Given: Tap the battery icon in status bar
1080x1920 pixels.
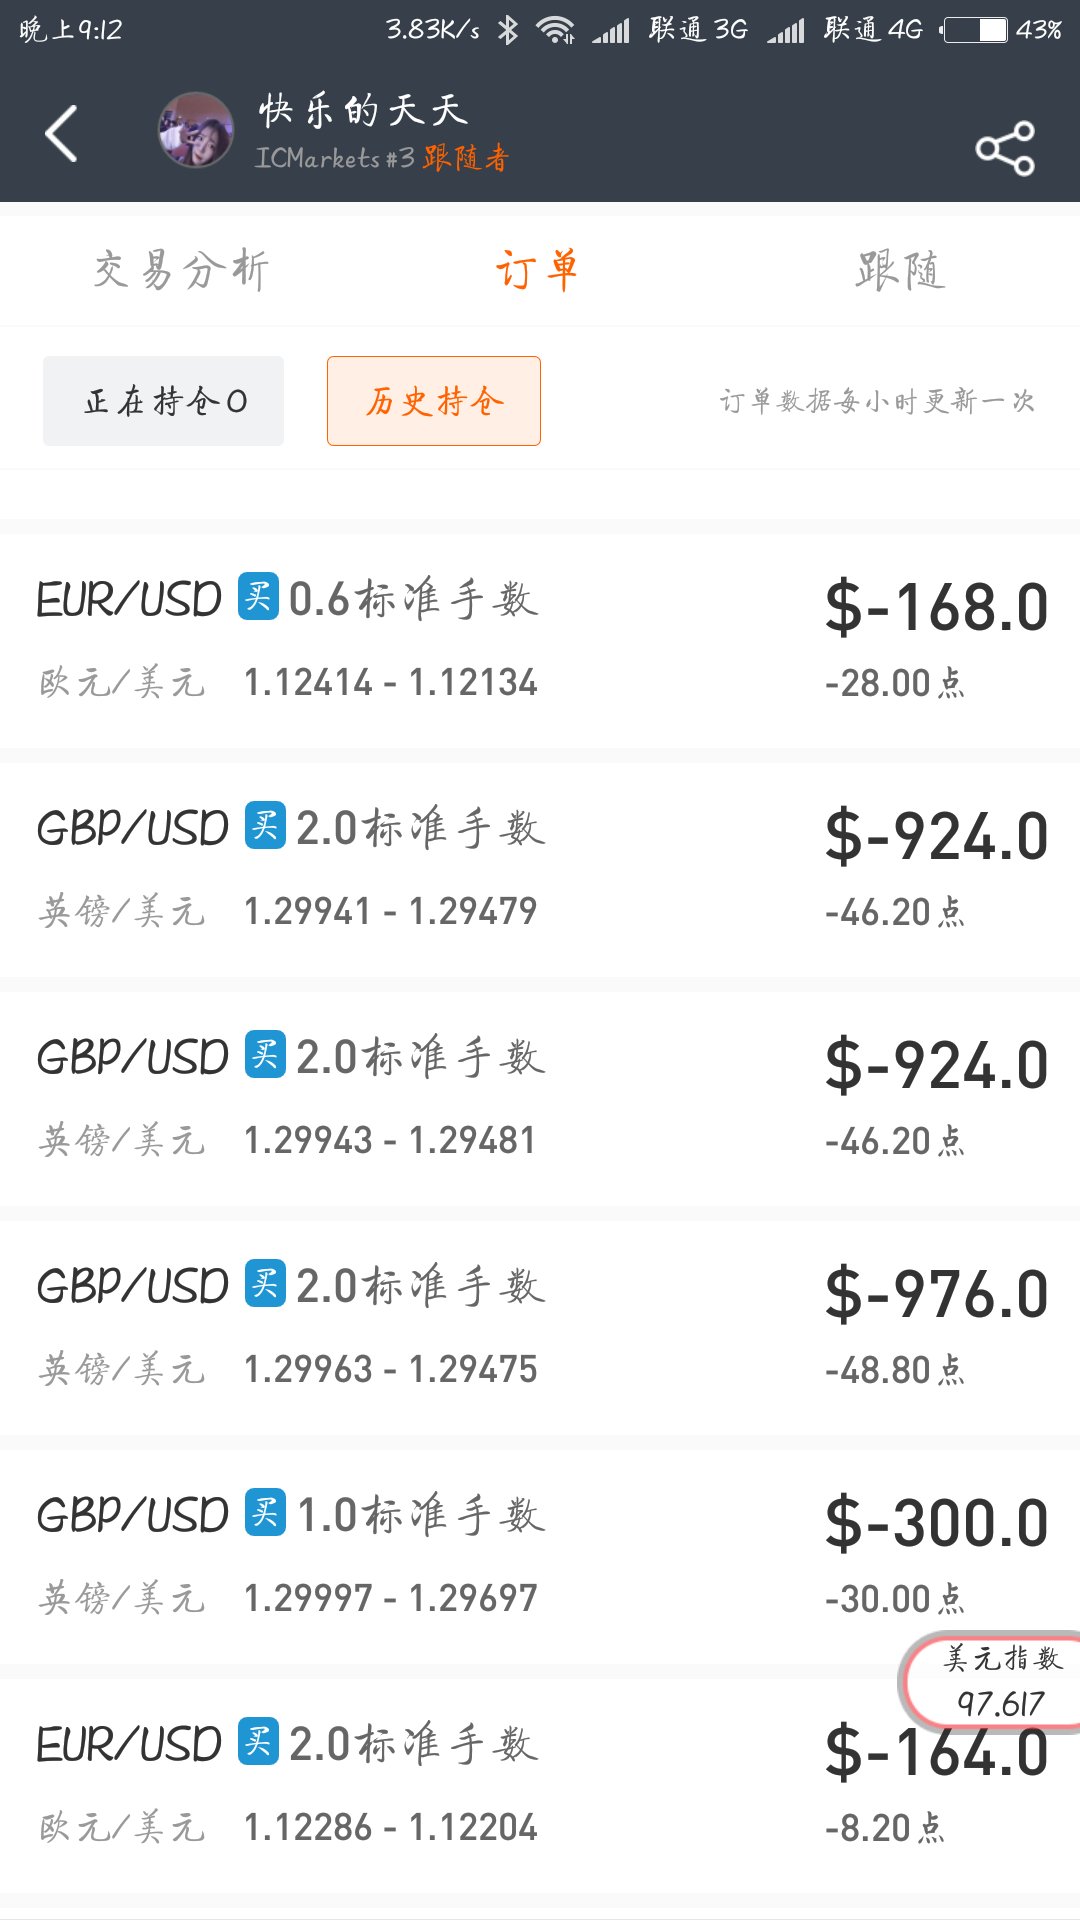Looking at the screenshot, I should point(975,30).
